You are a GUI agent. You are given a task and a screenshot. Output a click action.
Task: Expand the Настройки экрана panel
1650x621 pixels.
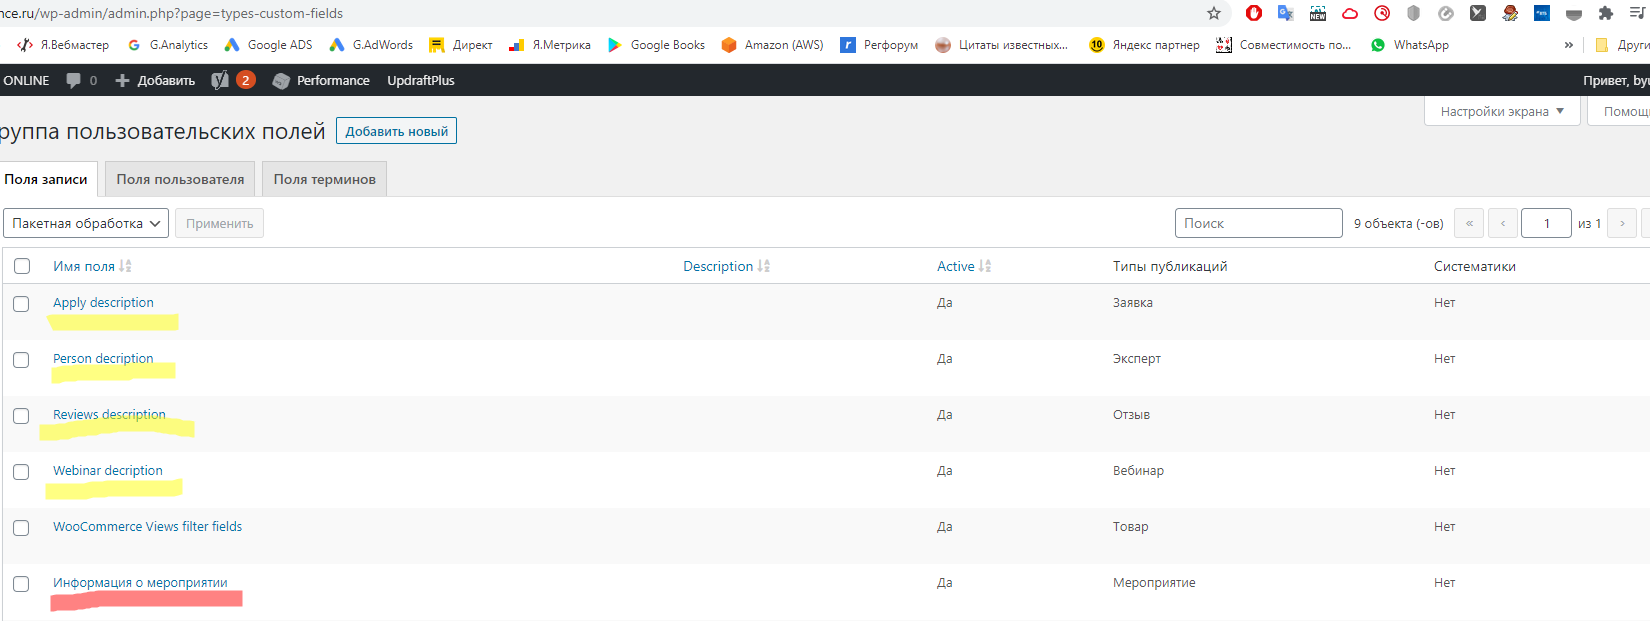click(1502, 111)
